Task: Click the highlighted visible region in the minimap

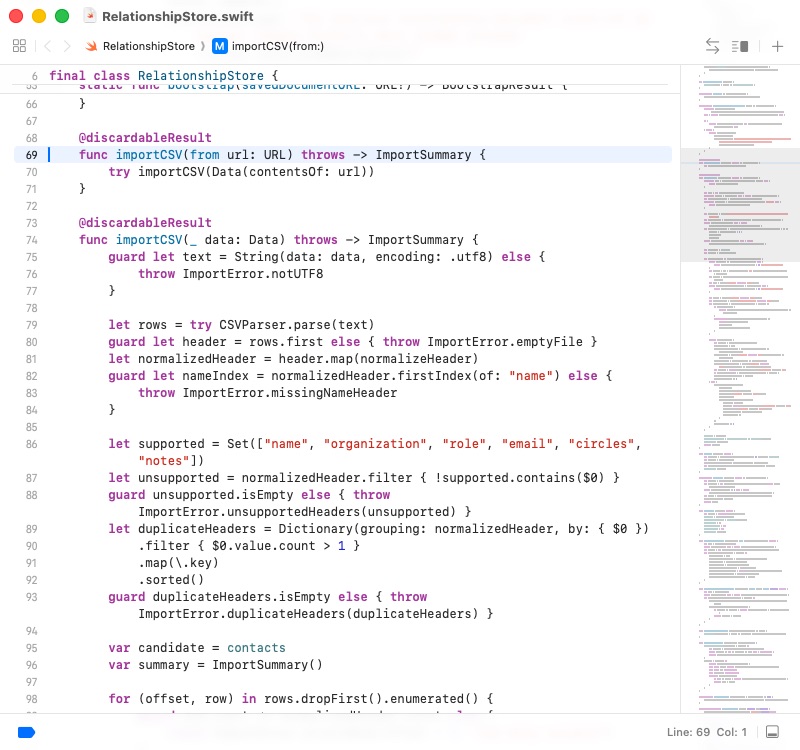Action: click(x=740, y=205)
